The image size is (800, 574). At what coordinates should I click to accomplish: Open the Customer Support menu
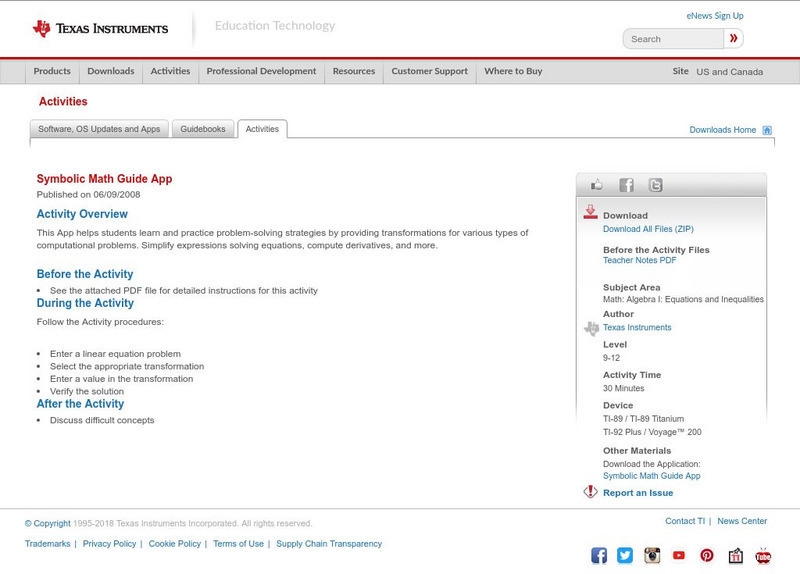tap(430, 71)
